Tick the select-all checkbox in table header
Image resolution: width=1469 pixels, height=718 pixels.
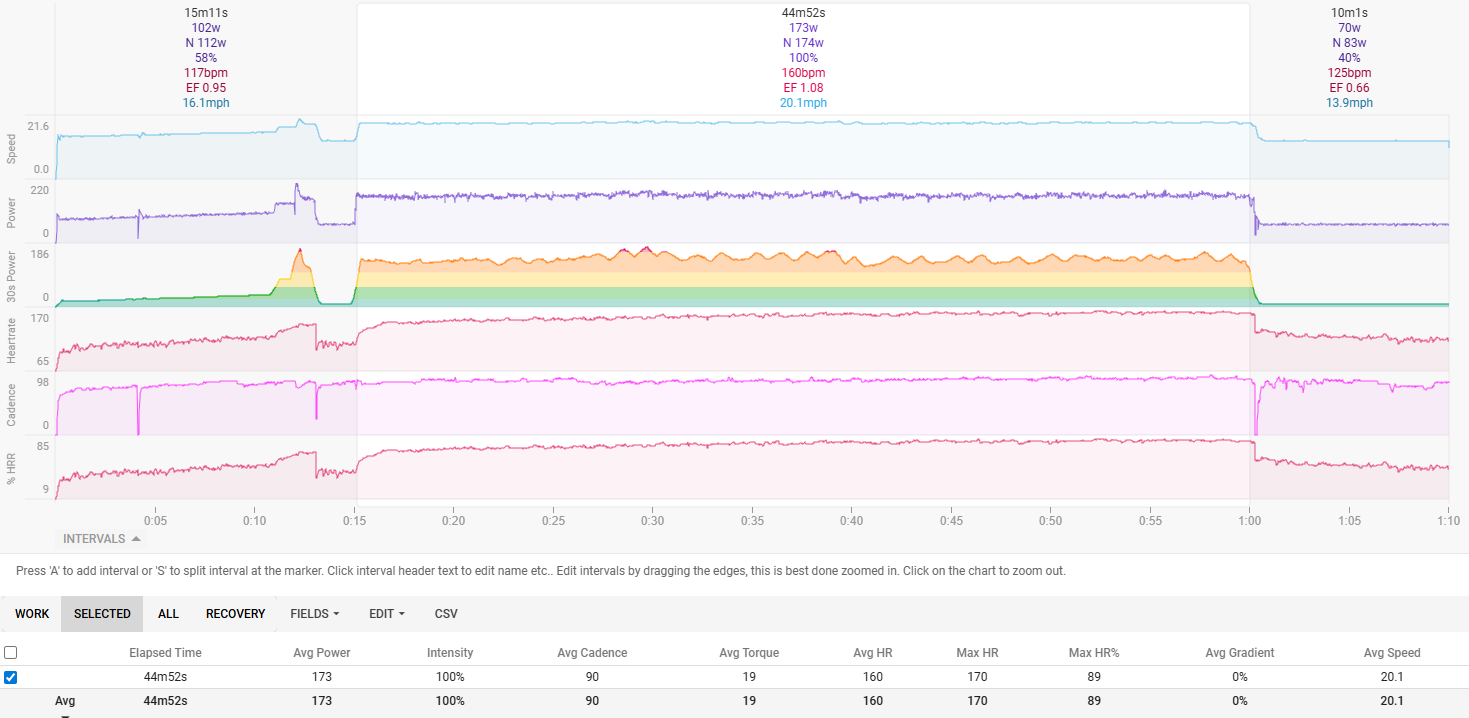pos(10,652)
